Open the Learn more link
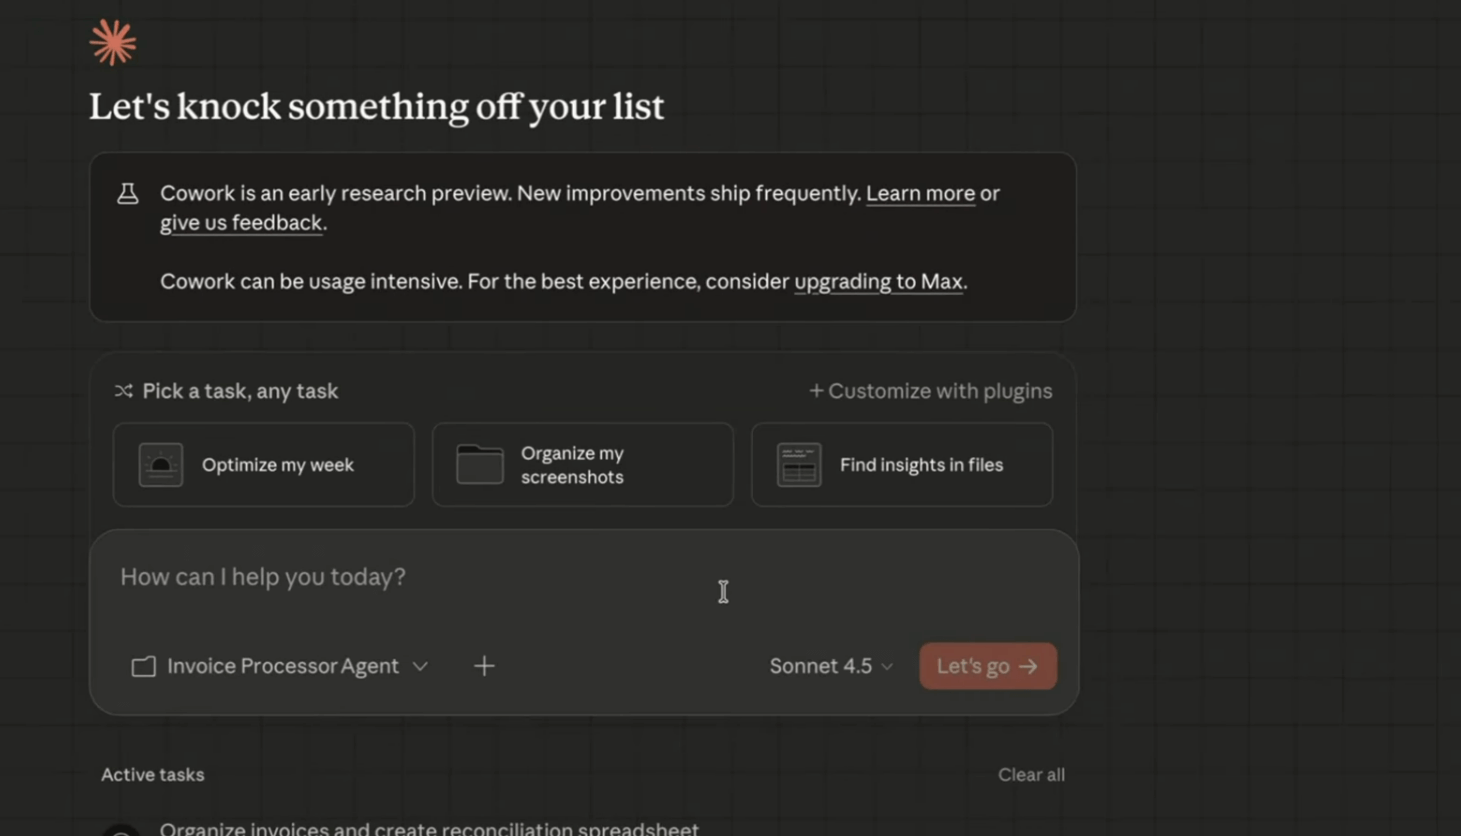Viewport: 1461px width, 836px height. (920, 194)
